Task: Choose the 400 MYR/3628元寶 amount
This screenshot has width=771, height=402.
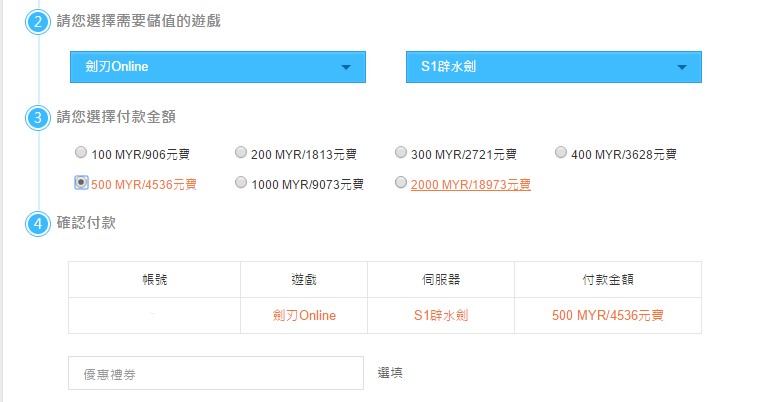Action: [561, 152]
